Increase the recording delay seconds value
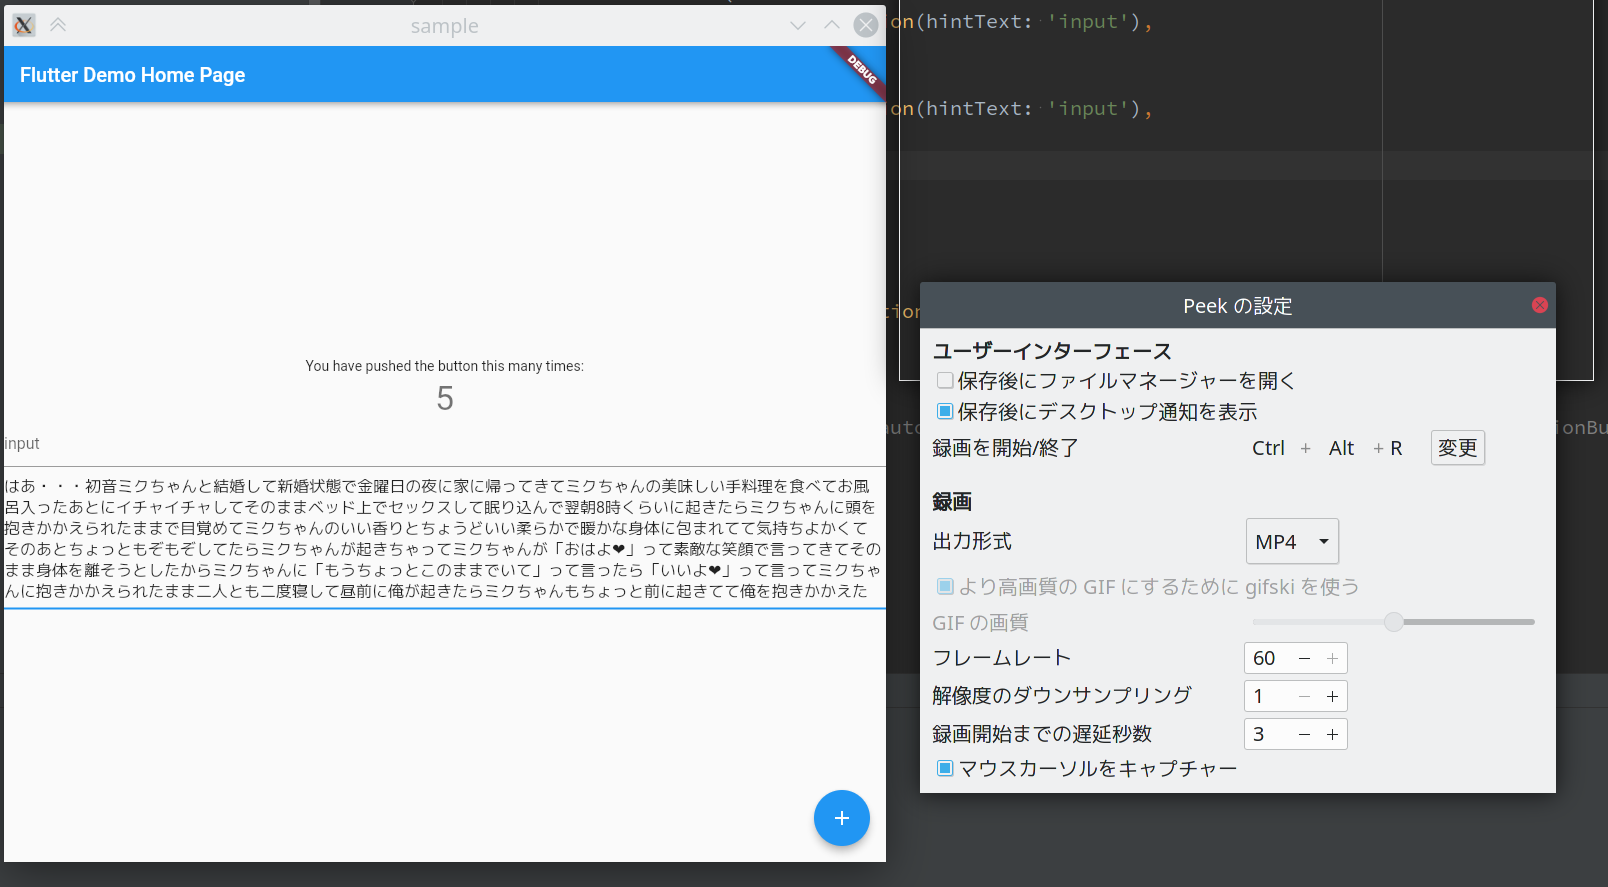 pyautogui.click(x=1332, y=734)
